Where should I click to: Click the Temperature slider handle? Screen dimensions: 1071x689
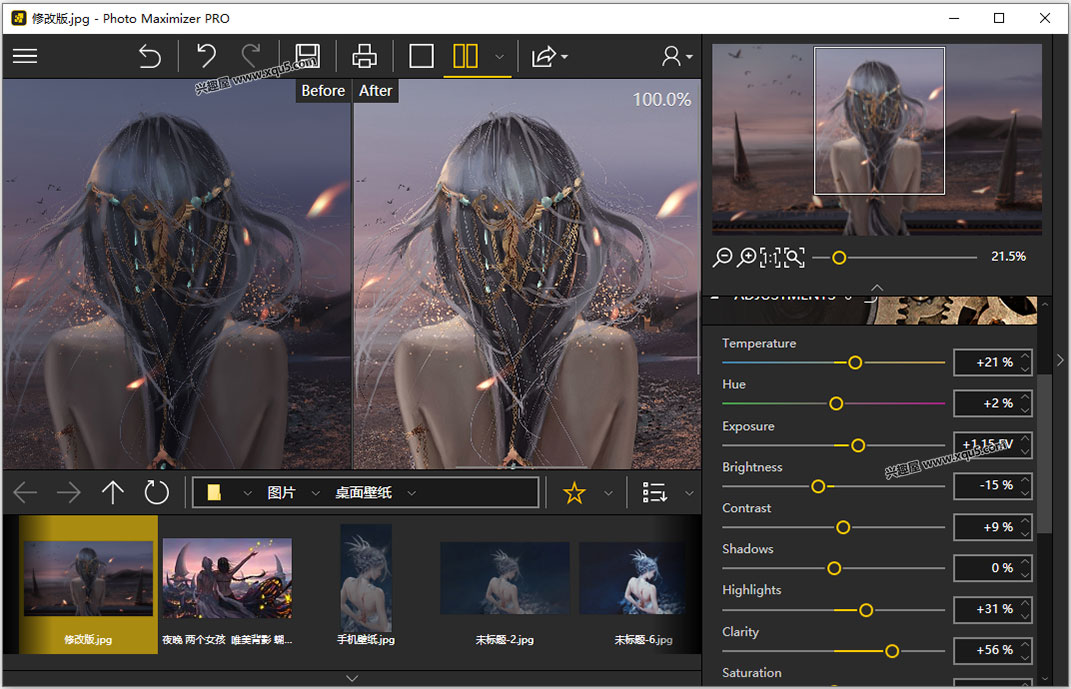click(x=855, y=362)
